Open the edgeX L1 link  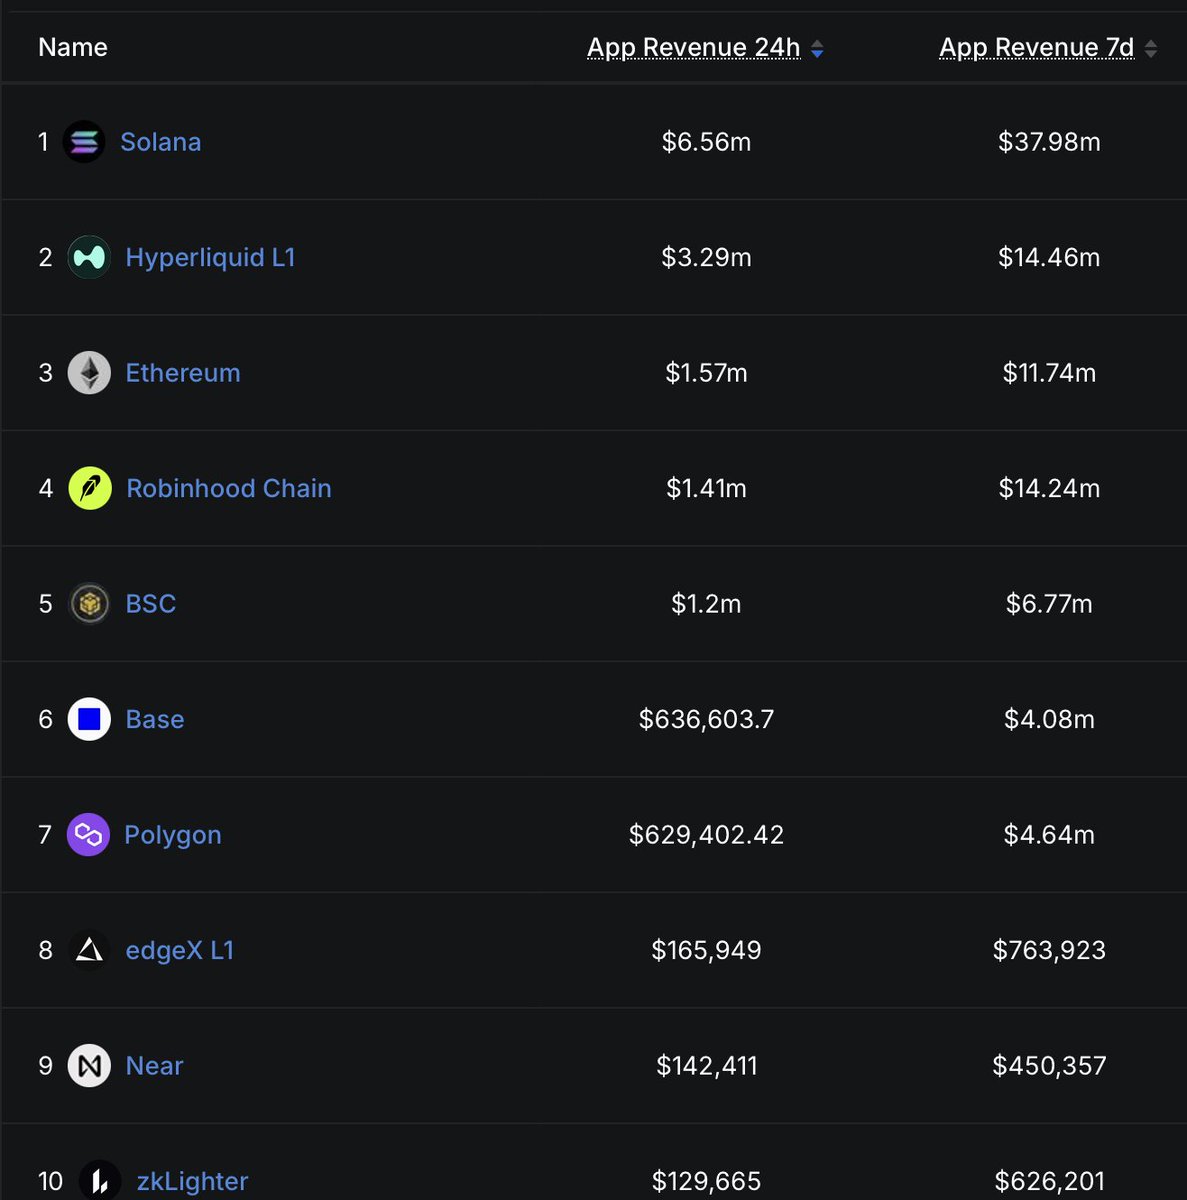click(x=180, y=950)
